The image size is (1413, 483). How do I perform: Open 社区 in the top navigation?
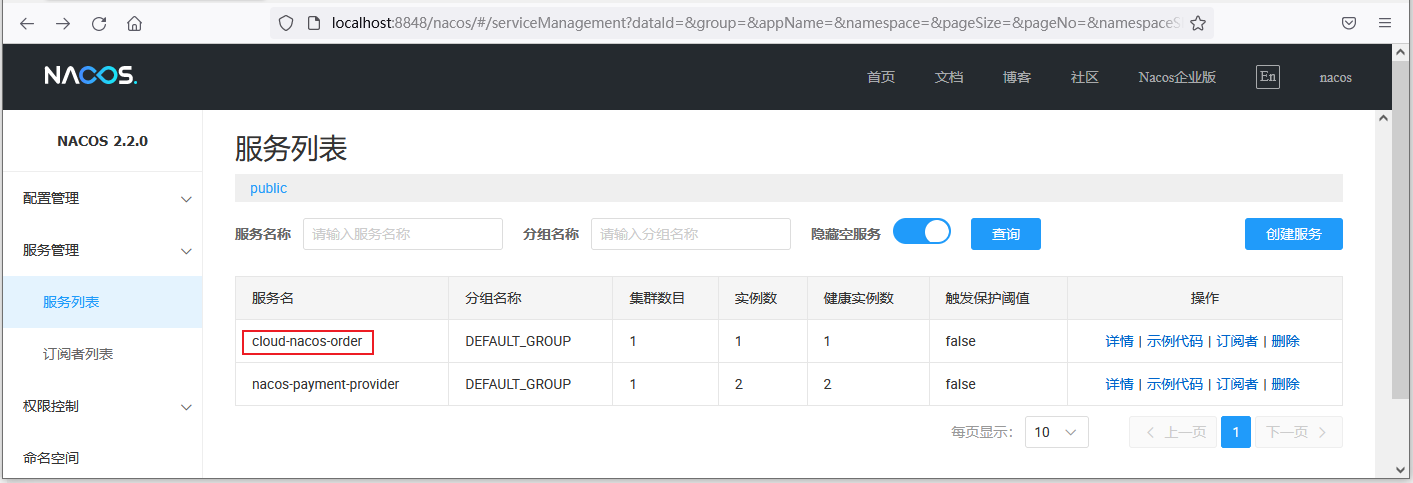1085,77
